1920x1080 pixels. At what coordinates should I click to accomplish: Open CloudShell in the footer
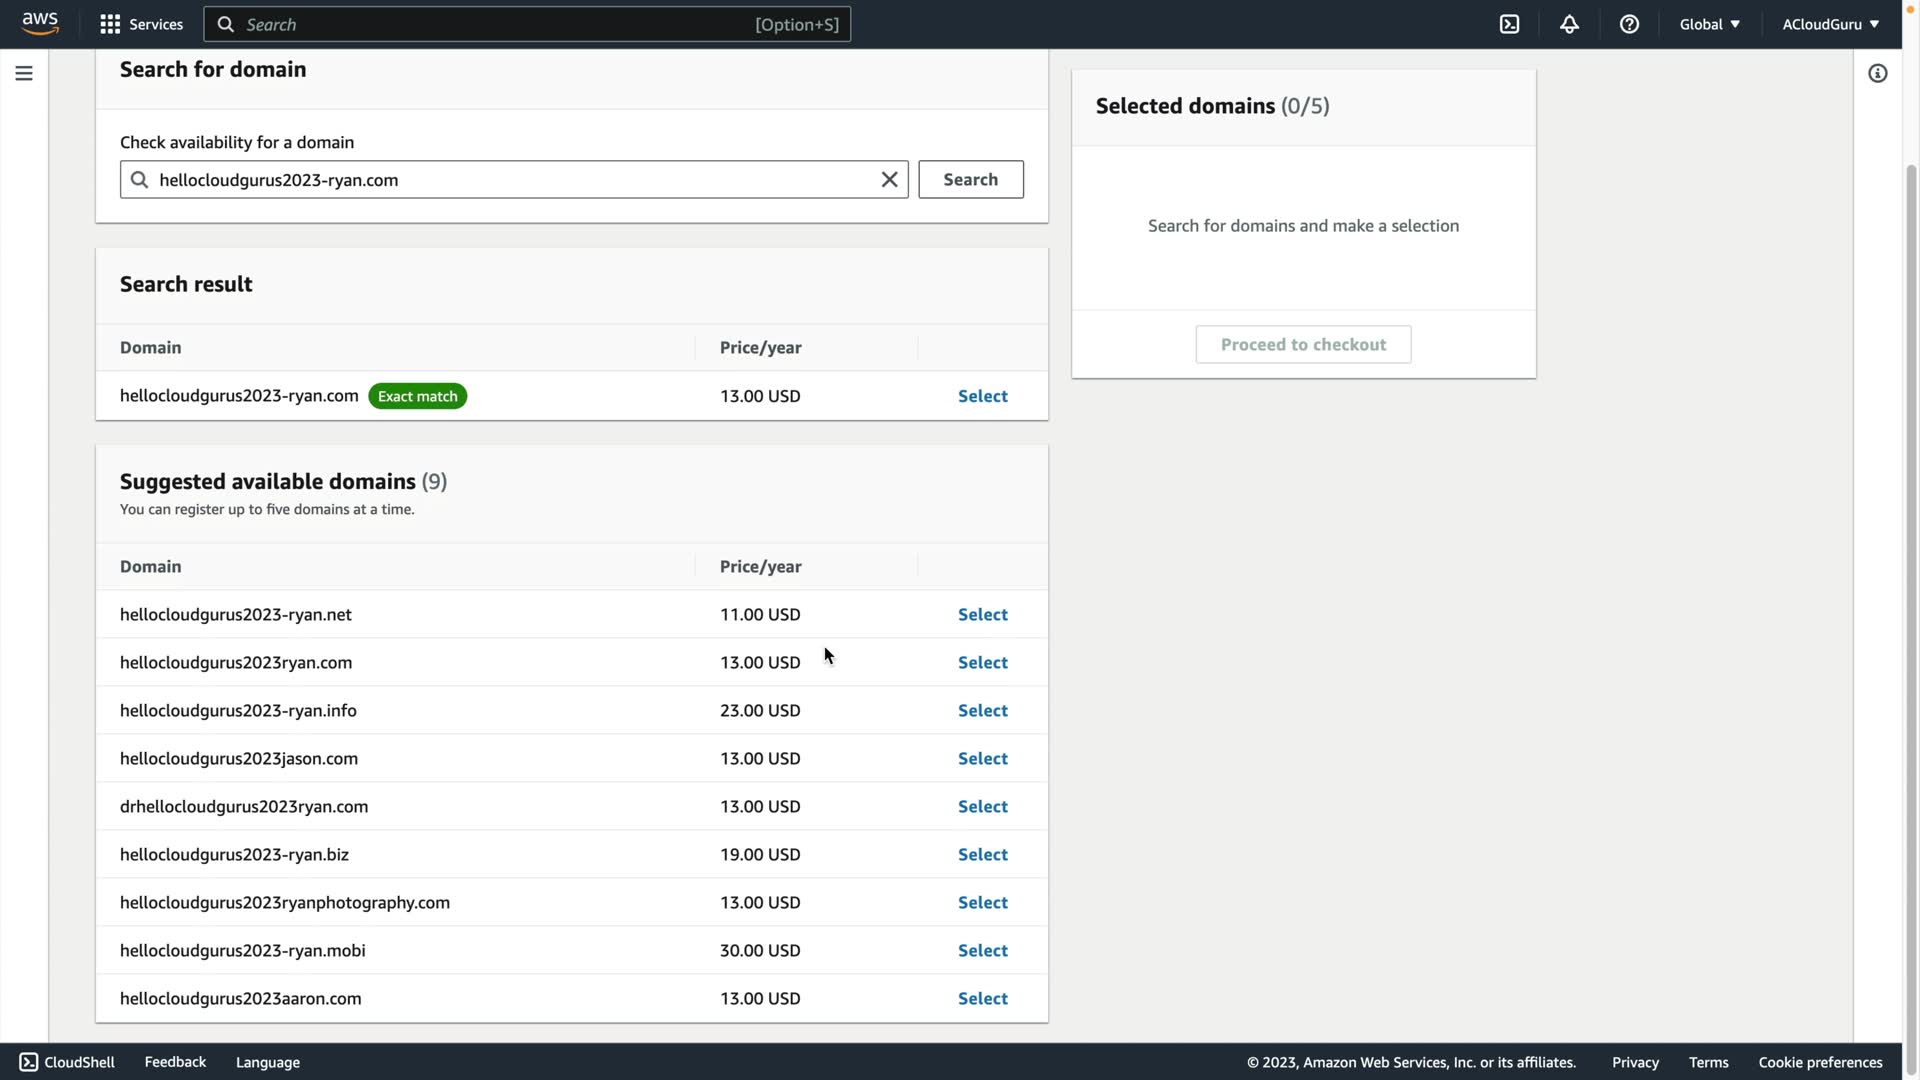pos(67,1062)
